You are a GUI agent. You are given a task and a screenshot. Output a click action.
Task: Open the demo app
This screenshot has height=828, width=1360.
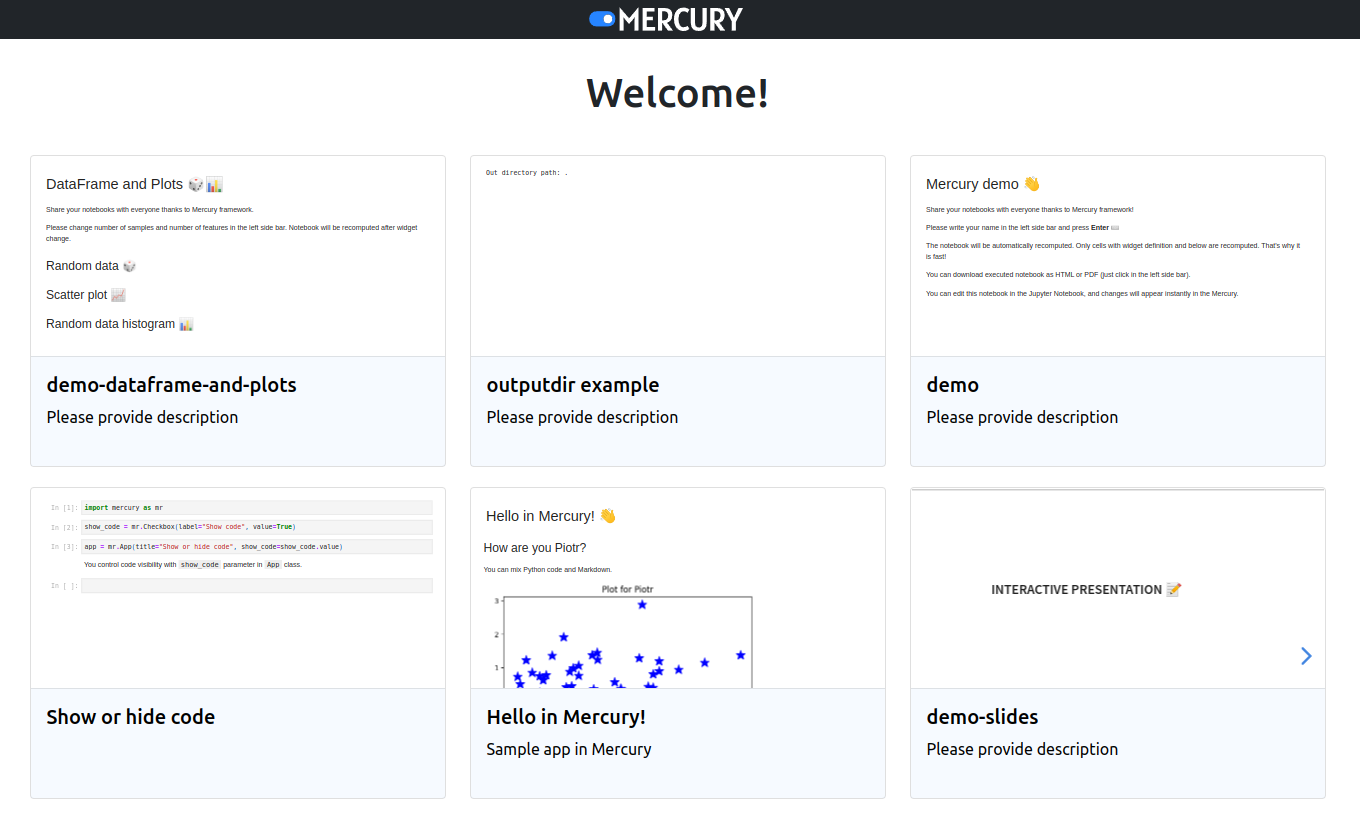952,384
